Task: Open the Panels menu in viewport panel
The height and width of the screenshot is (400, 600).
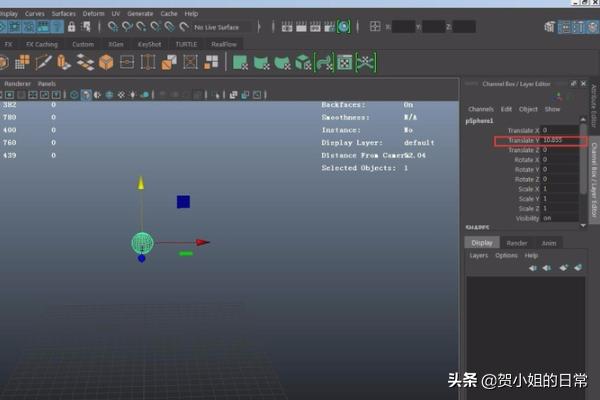Action: pyautogui.click(x=47, y=84)
